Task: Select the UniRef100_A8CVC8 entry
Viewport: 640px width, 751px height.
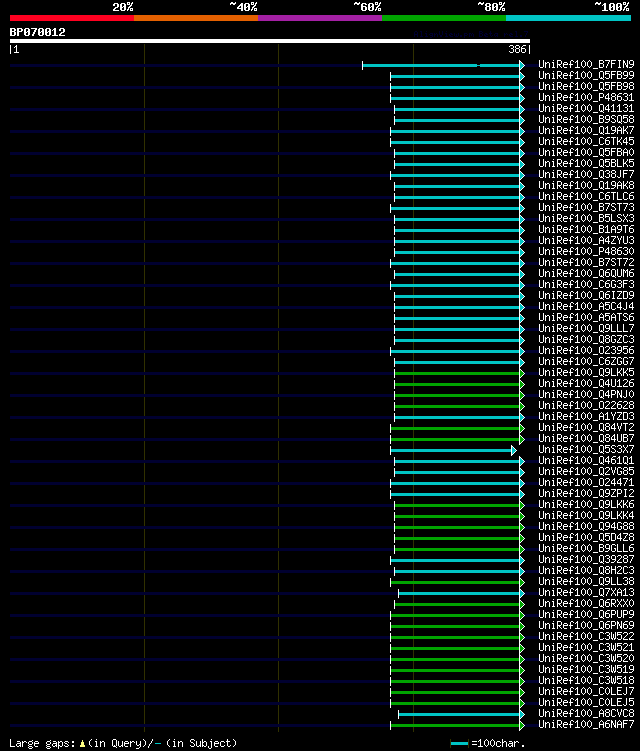Action: coord(586,714)
